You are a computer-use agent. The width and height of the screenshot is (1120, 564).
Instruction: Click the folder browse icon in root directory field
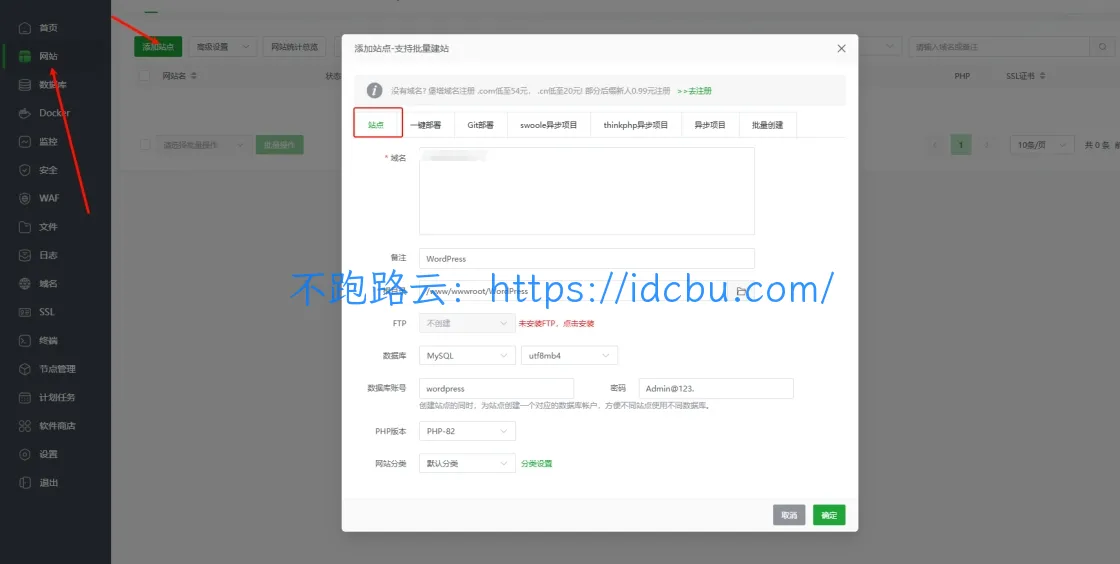click(x=742, y=291)
